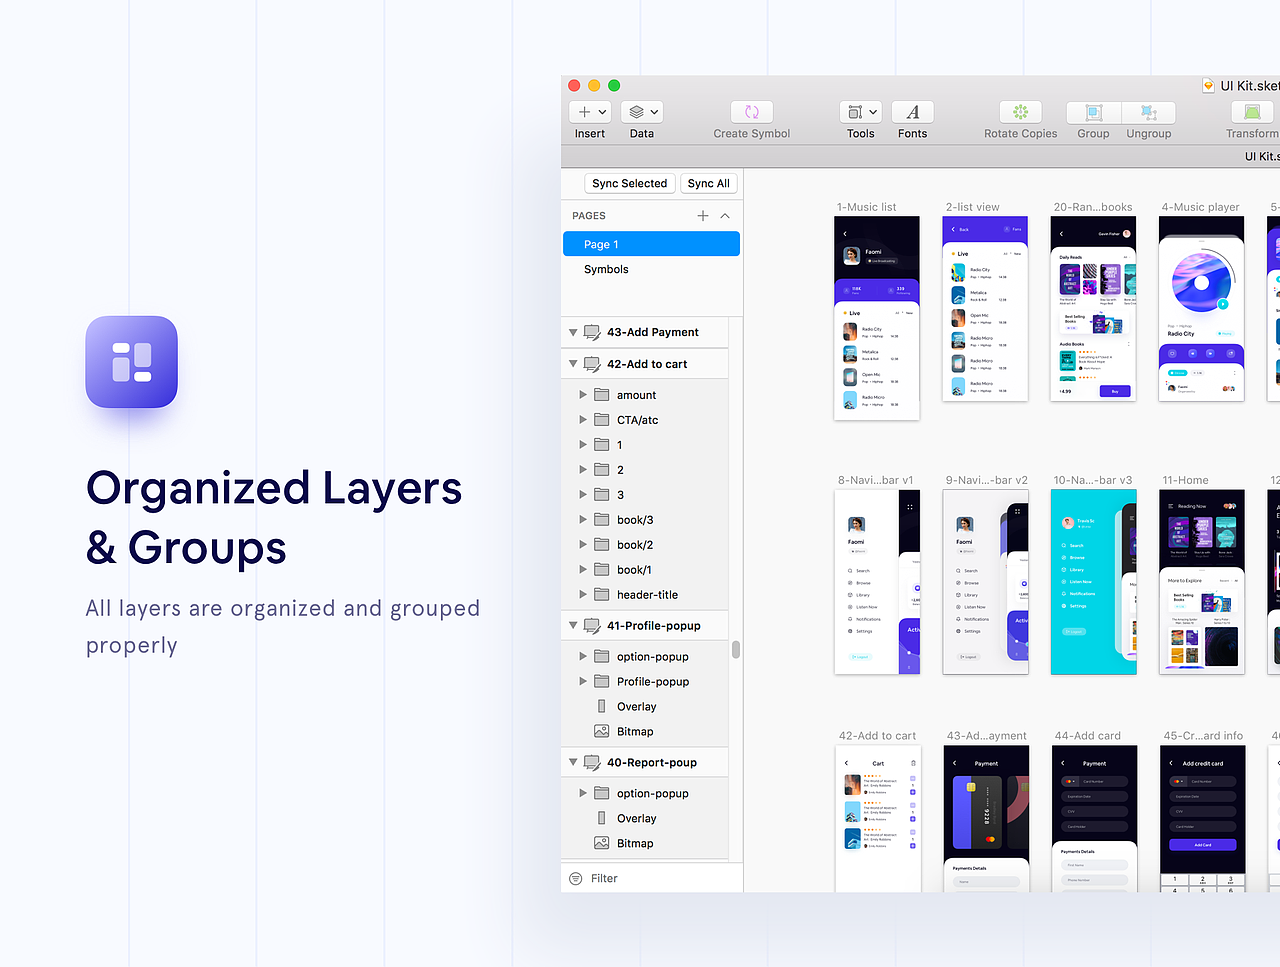Click the Filter icon at panel bottom

[576, 878]
